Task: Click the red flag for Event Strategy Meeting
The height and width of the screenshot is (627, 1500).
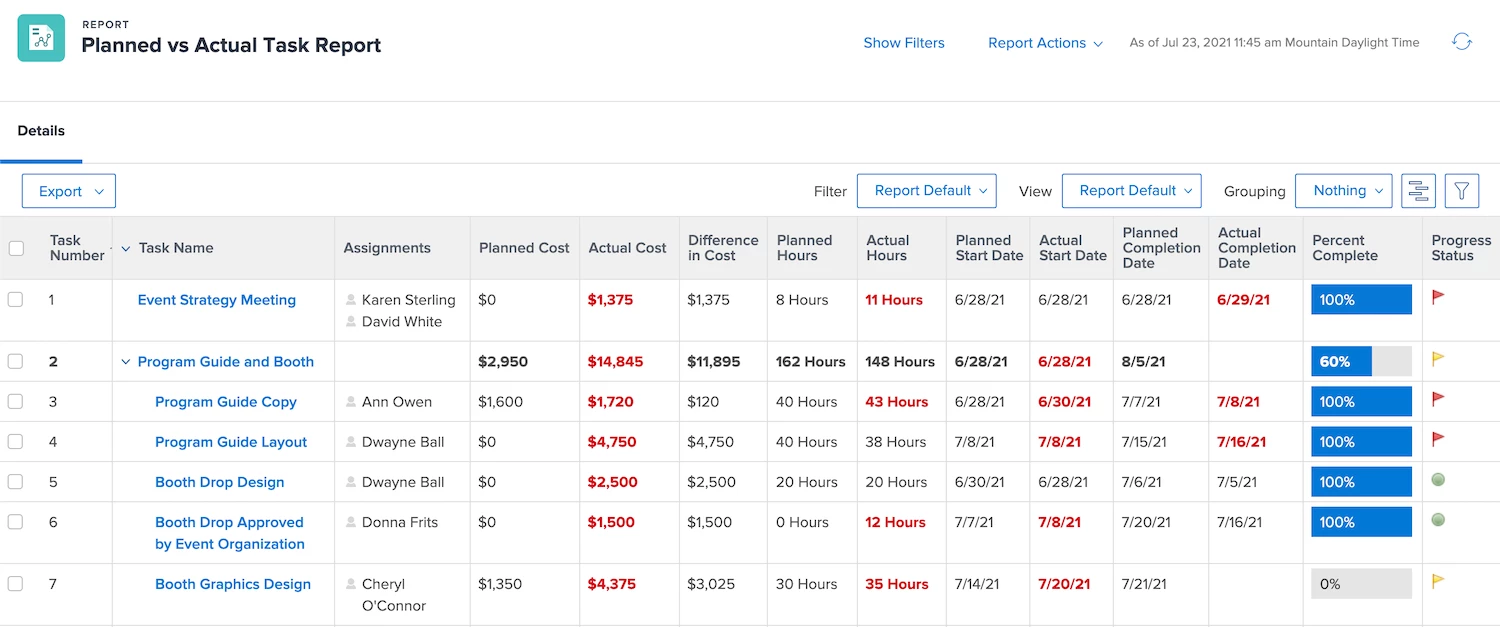Action: (1438, 297)
